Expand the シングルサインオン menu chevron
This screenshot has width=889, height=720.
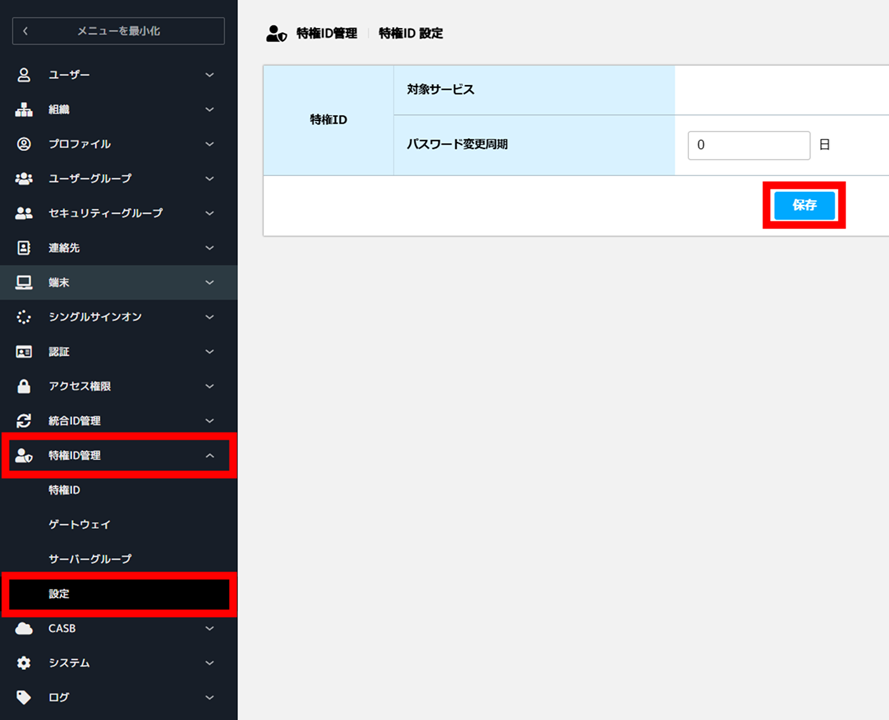[210, 317]
